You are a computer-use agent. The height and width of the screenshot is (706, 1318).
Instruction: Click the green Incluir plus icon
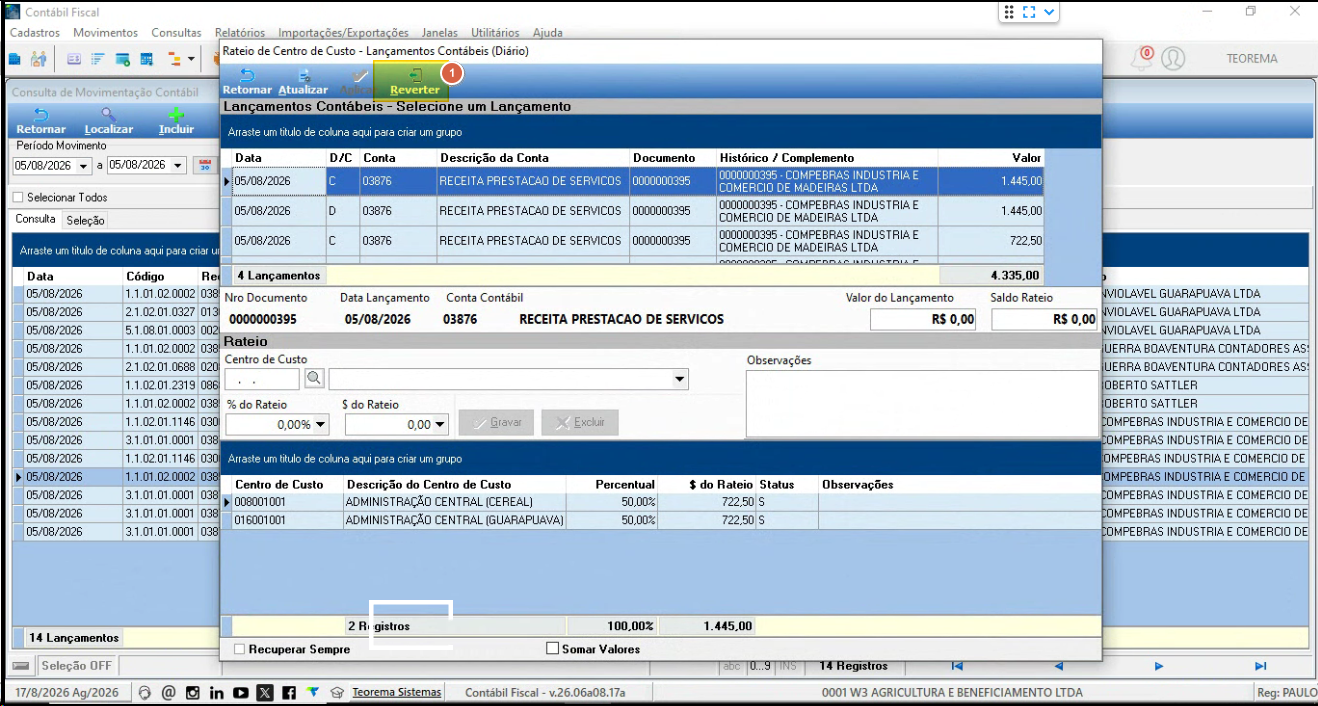[176, 115]
